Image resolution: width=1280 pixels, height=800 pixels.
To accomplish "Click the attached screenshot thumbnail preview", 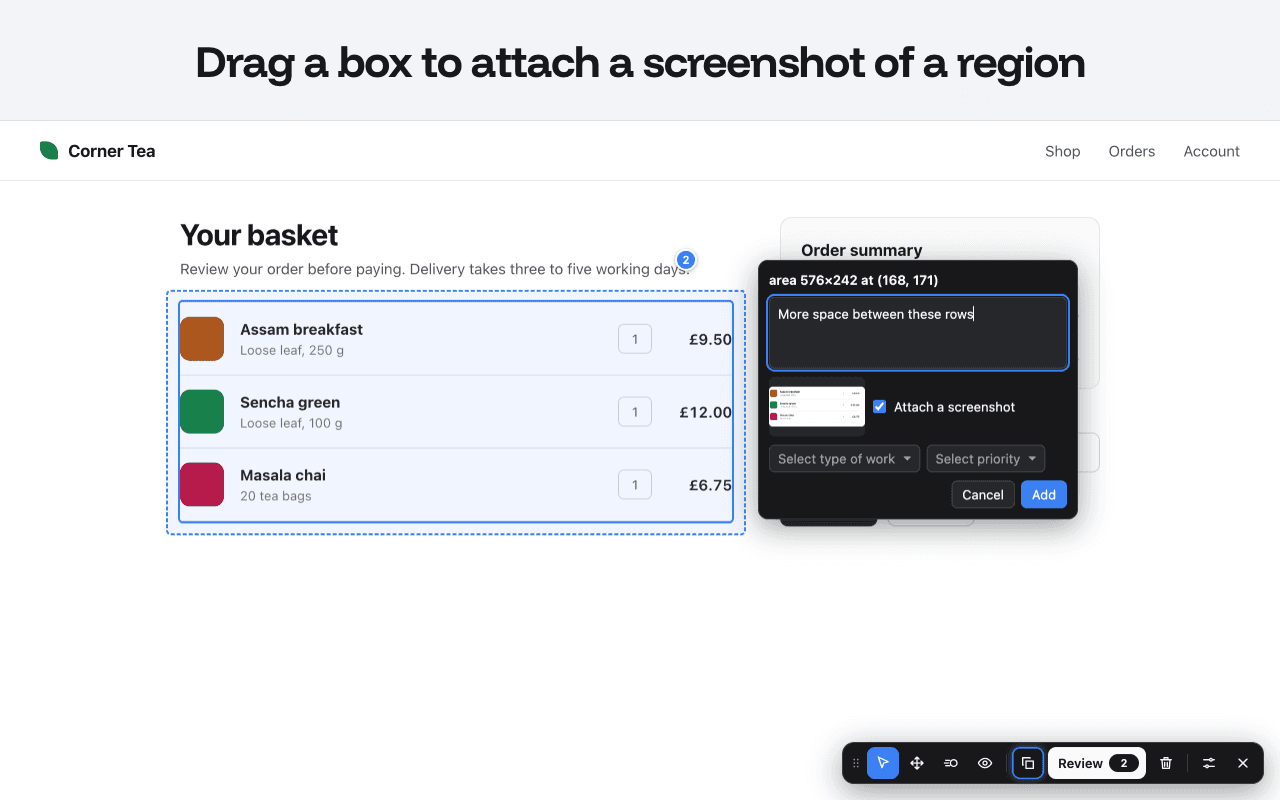I will [x=817, y=407].
